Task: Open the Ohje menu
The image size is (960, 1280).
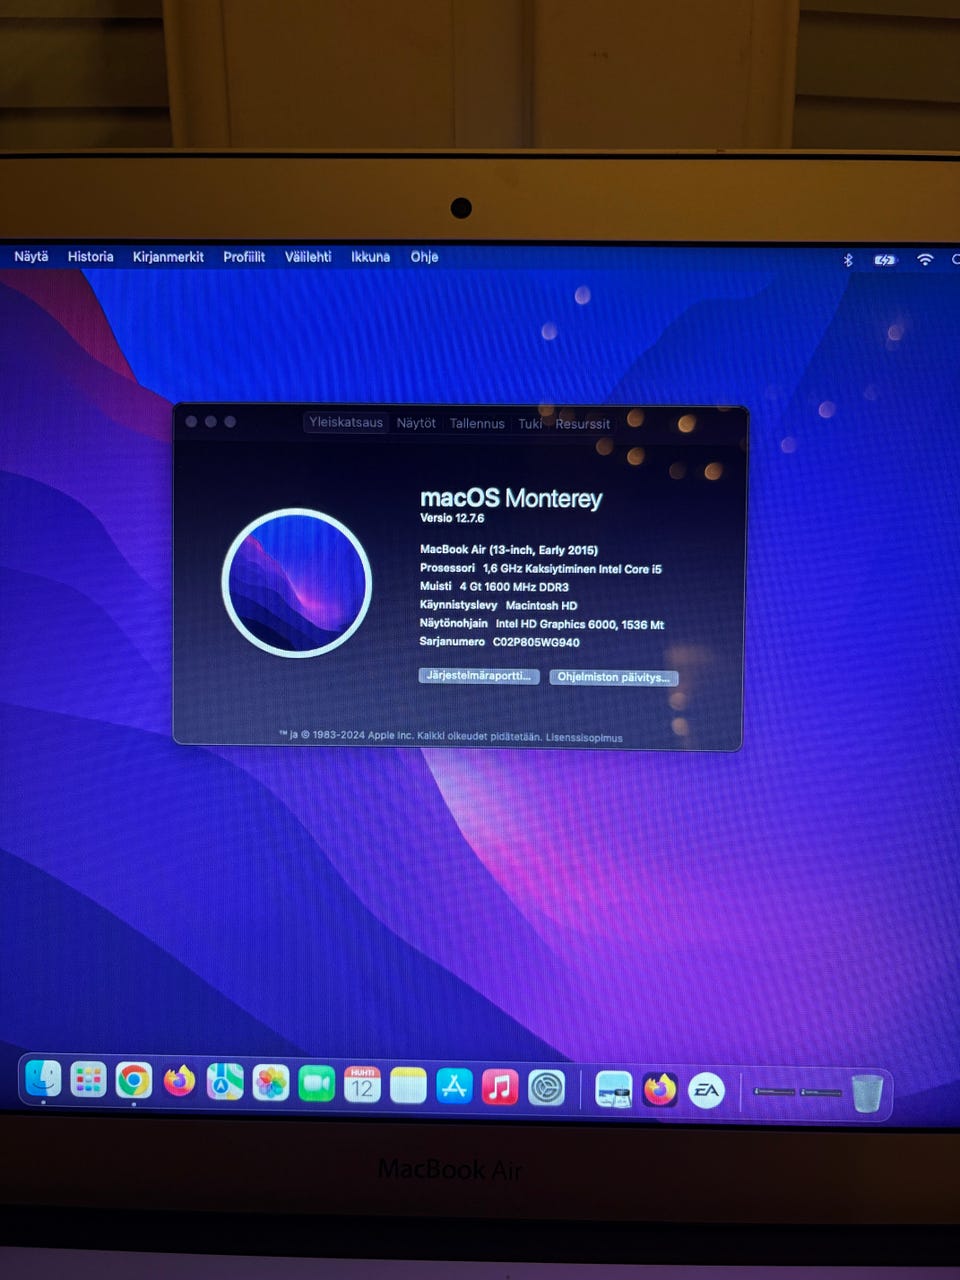Action: click(x=424, y=257)
